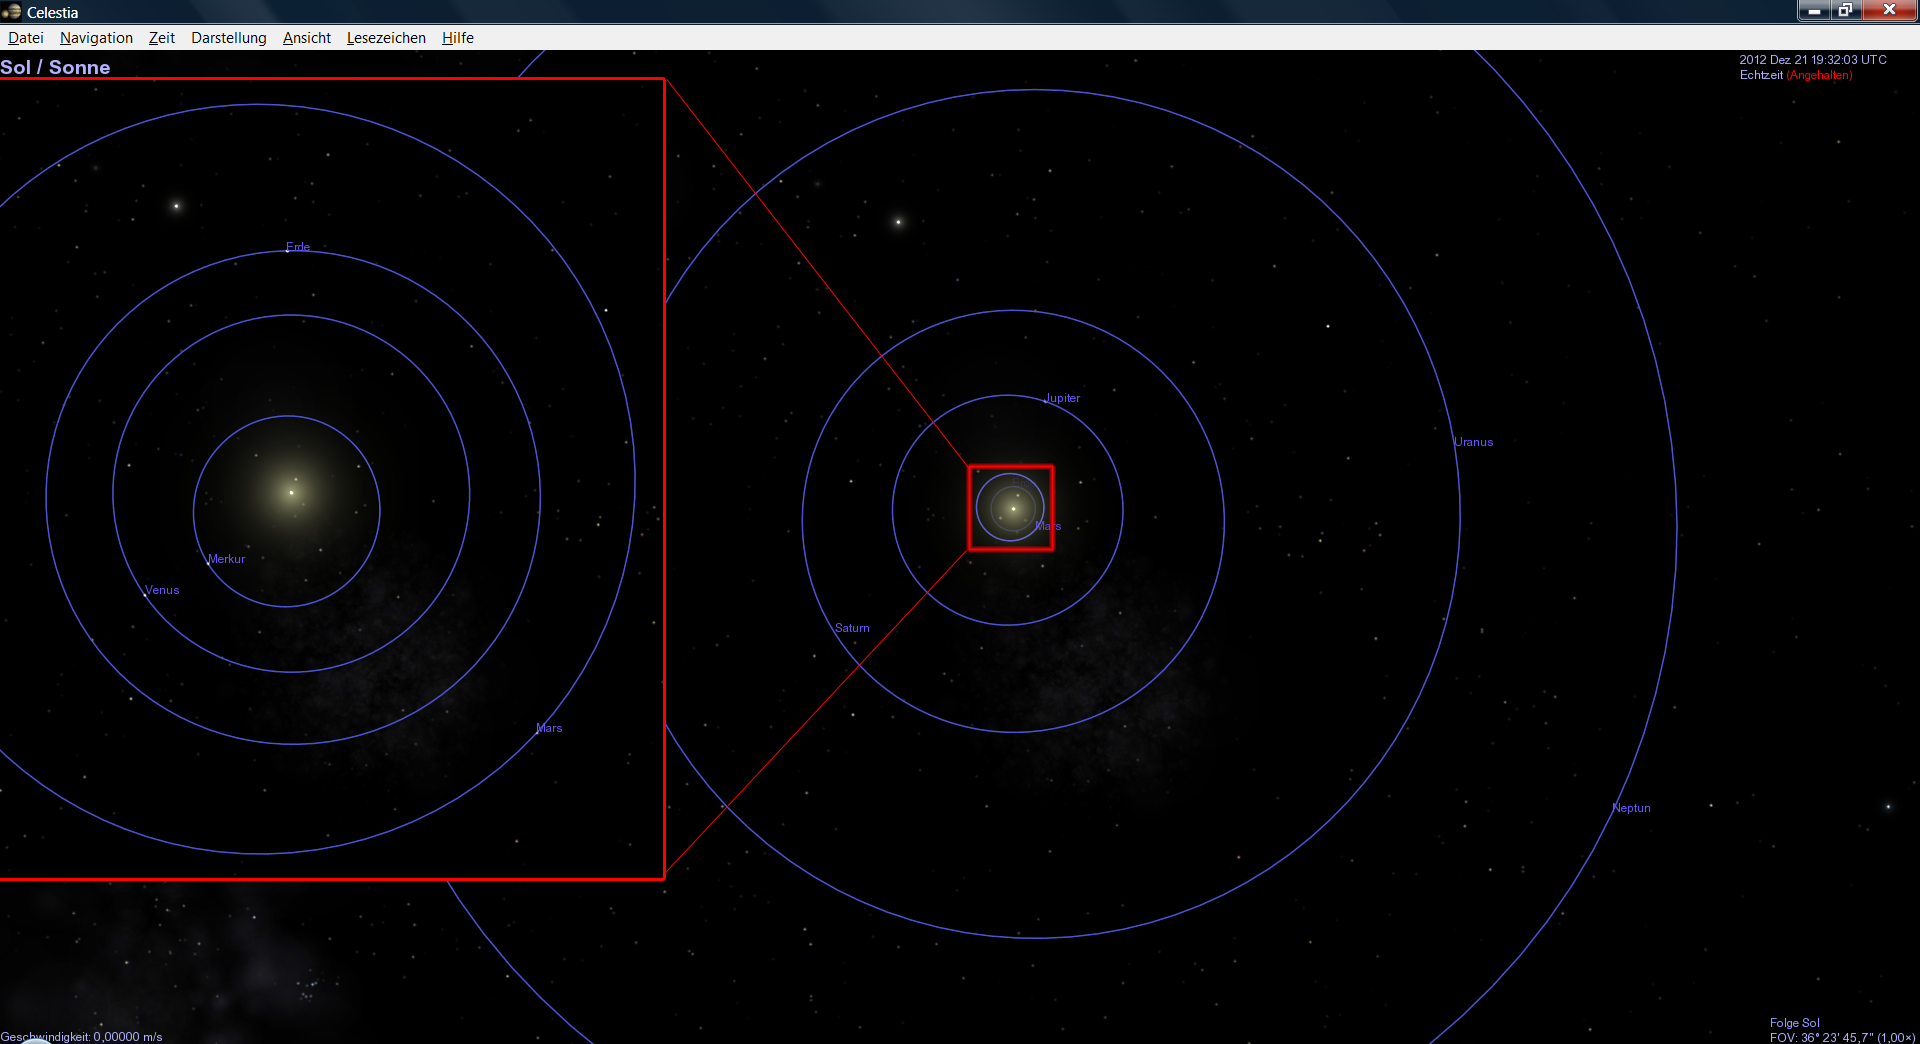Click the Mars label near the Sun

(1048, 526)
